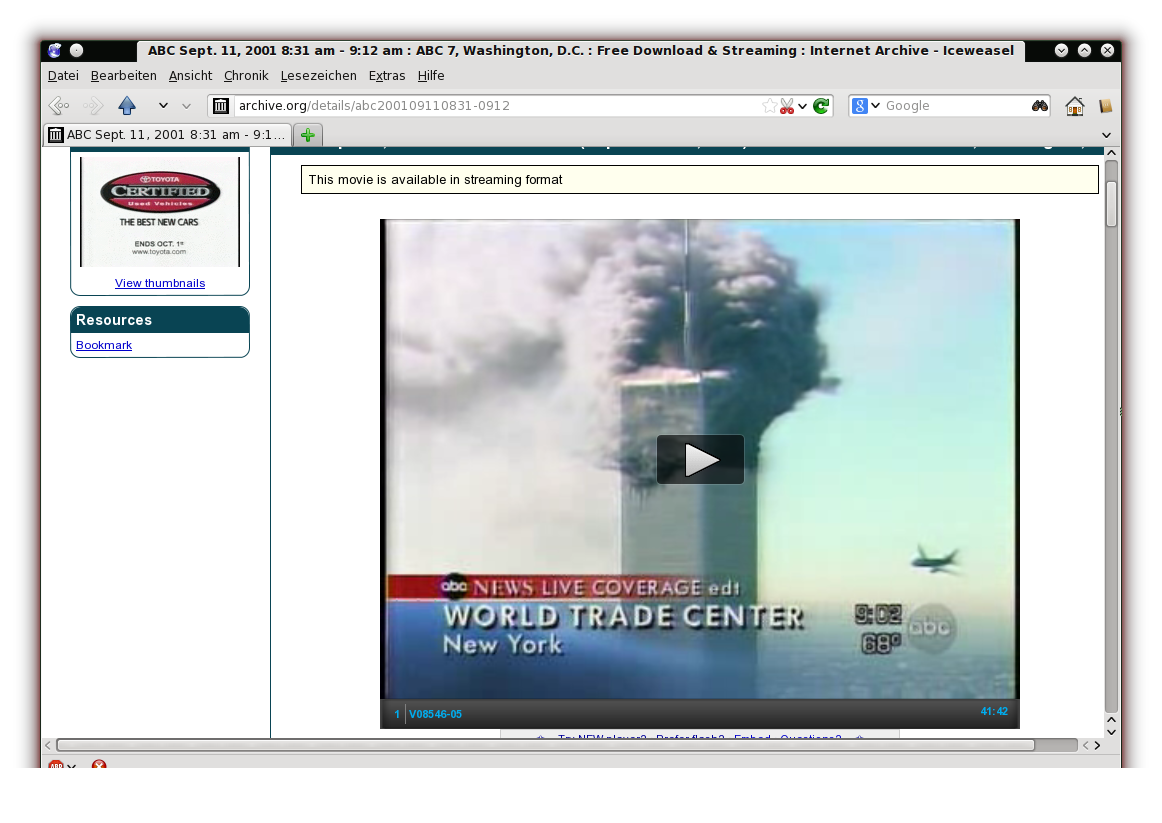1162x823 pixels.
Task: Open the search engine selector dropdown
Action: [865, 106]
